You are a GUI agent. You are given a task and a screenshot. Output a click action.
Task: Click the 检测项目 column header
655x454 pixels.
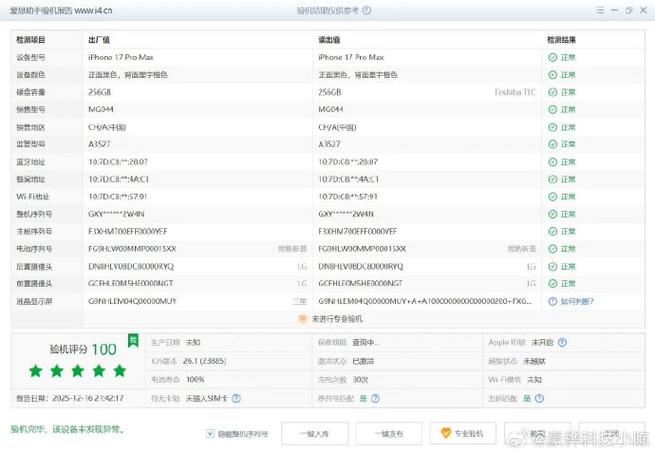tap(30, 40)
